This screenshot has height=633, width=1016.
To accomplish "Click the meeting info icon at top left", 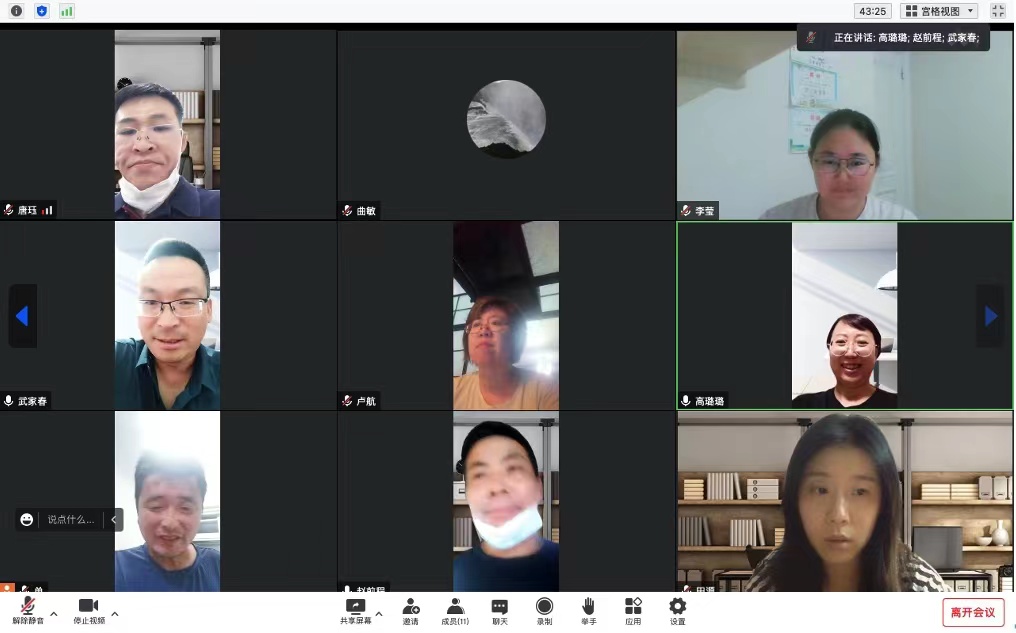I will tap(16, 11).
